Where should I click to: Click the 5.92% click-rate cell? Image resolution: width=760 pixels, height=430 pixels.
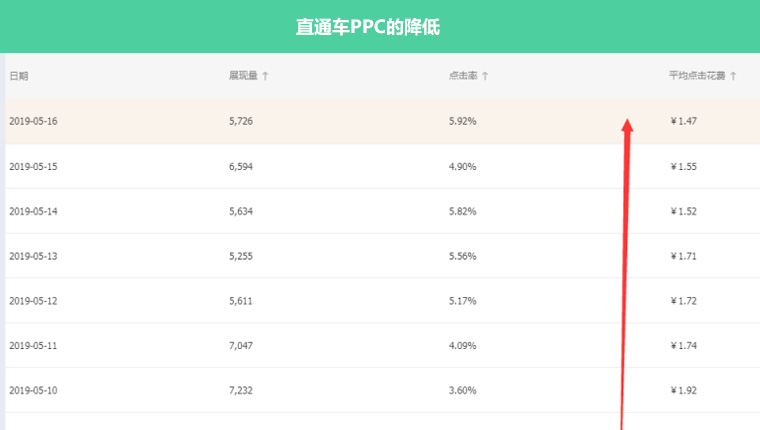462,121
